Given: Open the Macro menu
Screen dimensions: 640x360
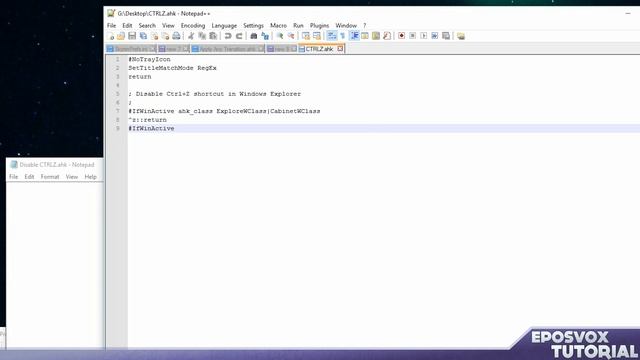Looking at the screenshot, I should [x=278, y=25].
